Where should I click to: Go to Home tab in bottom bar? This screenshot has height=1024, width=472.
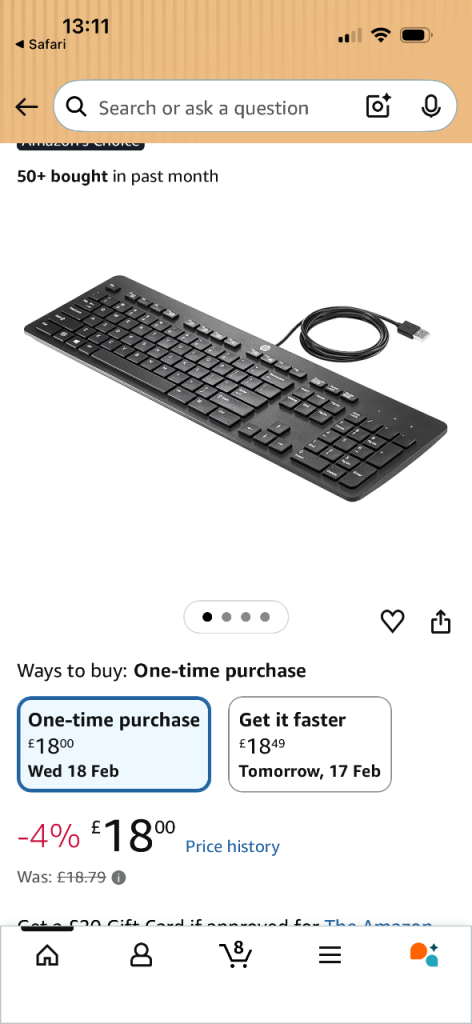pyautogui.click(x=47, y=955)
